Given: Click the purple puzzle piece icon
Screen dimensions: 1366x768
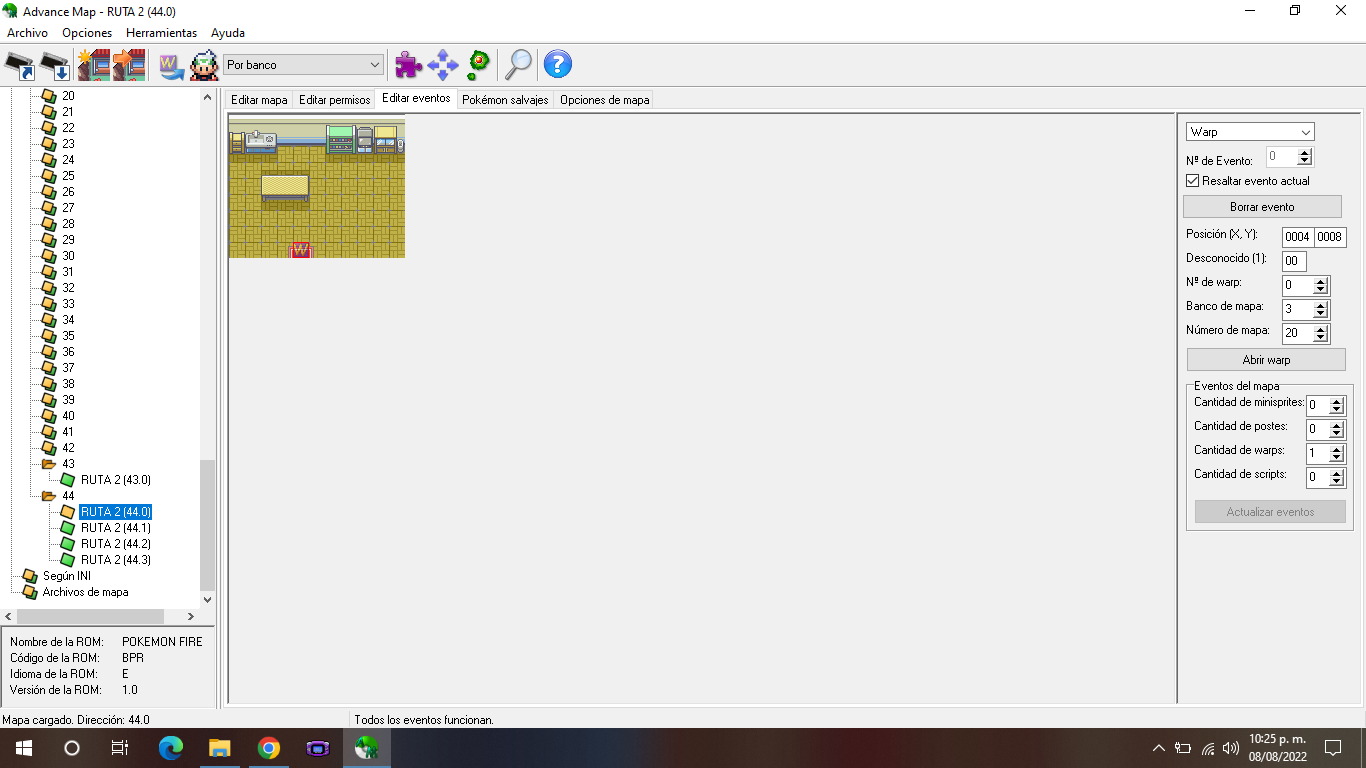Looking at the screenshot, I should coord(408,65).
